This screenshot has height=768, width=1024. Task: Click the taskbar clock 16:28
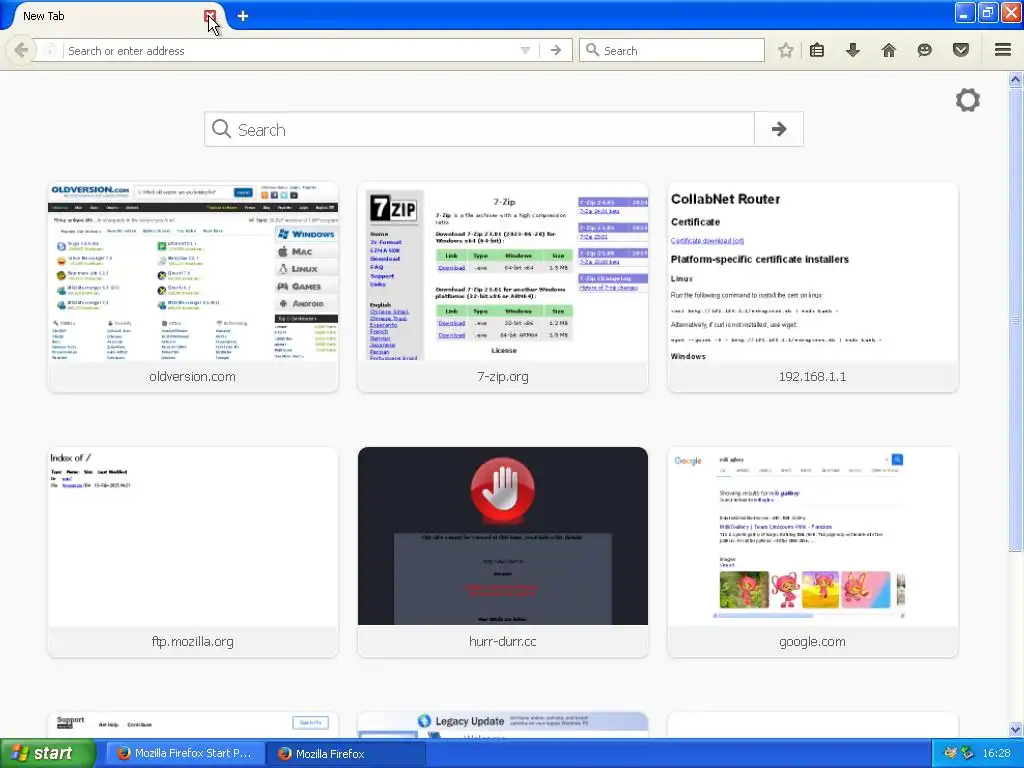pos(996,754)
